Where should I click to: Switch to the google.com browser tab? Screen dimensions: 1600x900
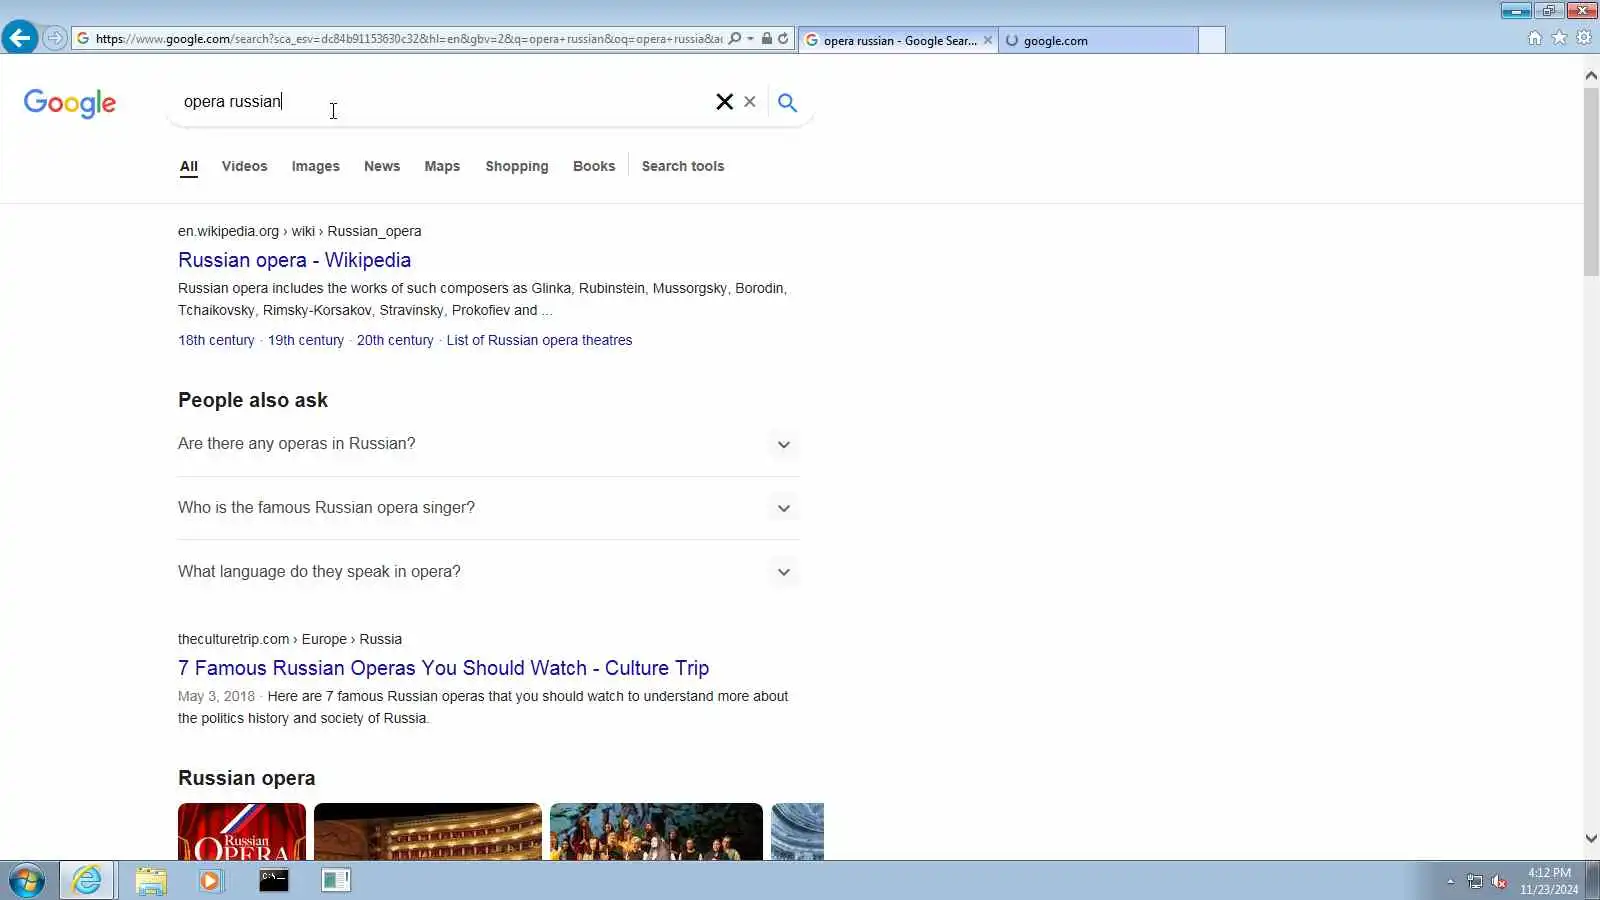[x=1098, y=40]
